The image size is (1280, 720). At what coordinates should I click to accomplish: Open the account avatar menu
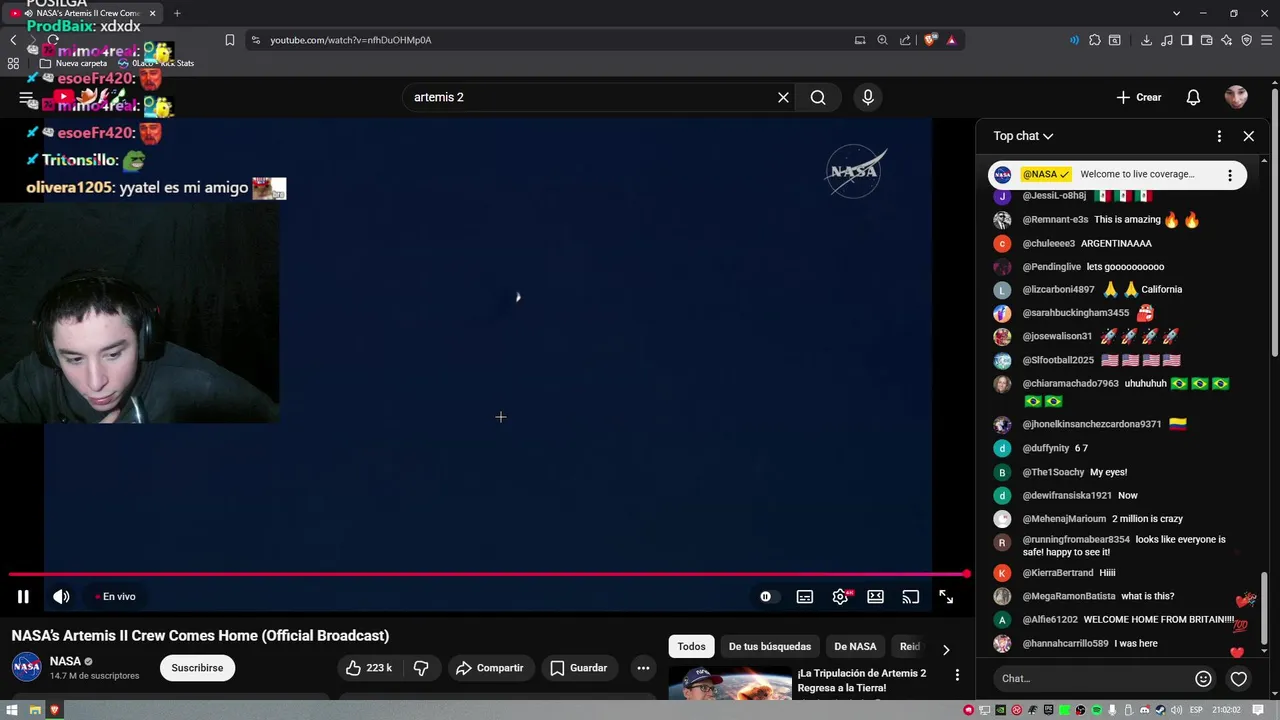[1236, 97]
